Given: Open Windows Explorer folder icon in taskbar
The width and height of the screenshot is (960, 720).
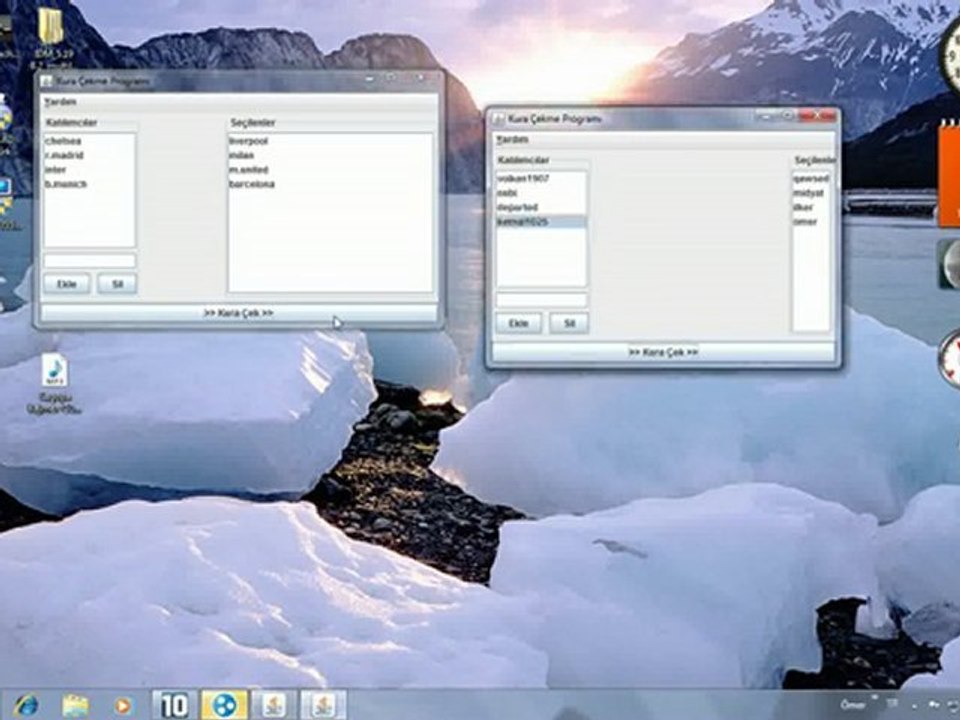Looking at the screenshot, I should pyautogui.click(x=75, y=706).
